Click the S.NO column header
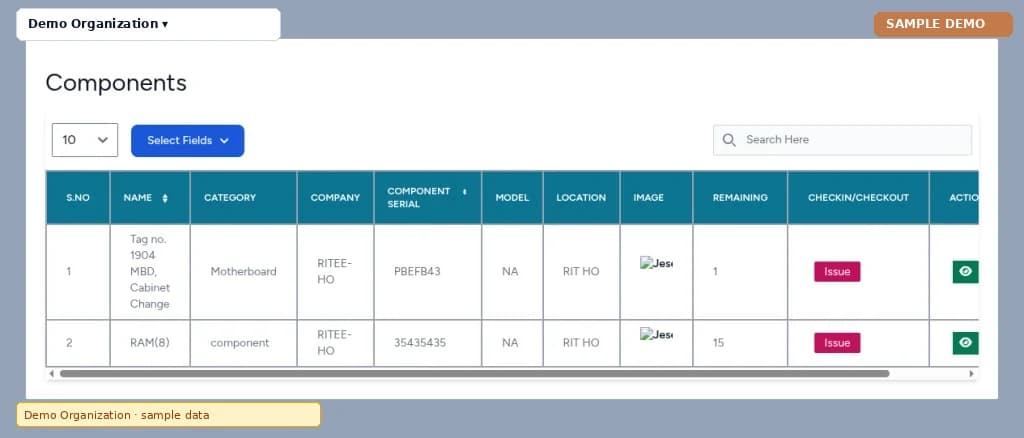The width and height of the screenshot is (1024, 438). (x=78, y=198)
